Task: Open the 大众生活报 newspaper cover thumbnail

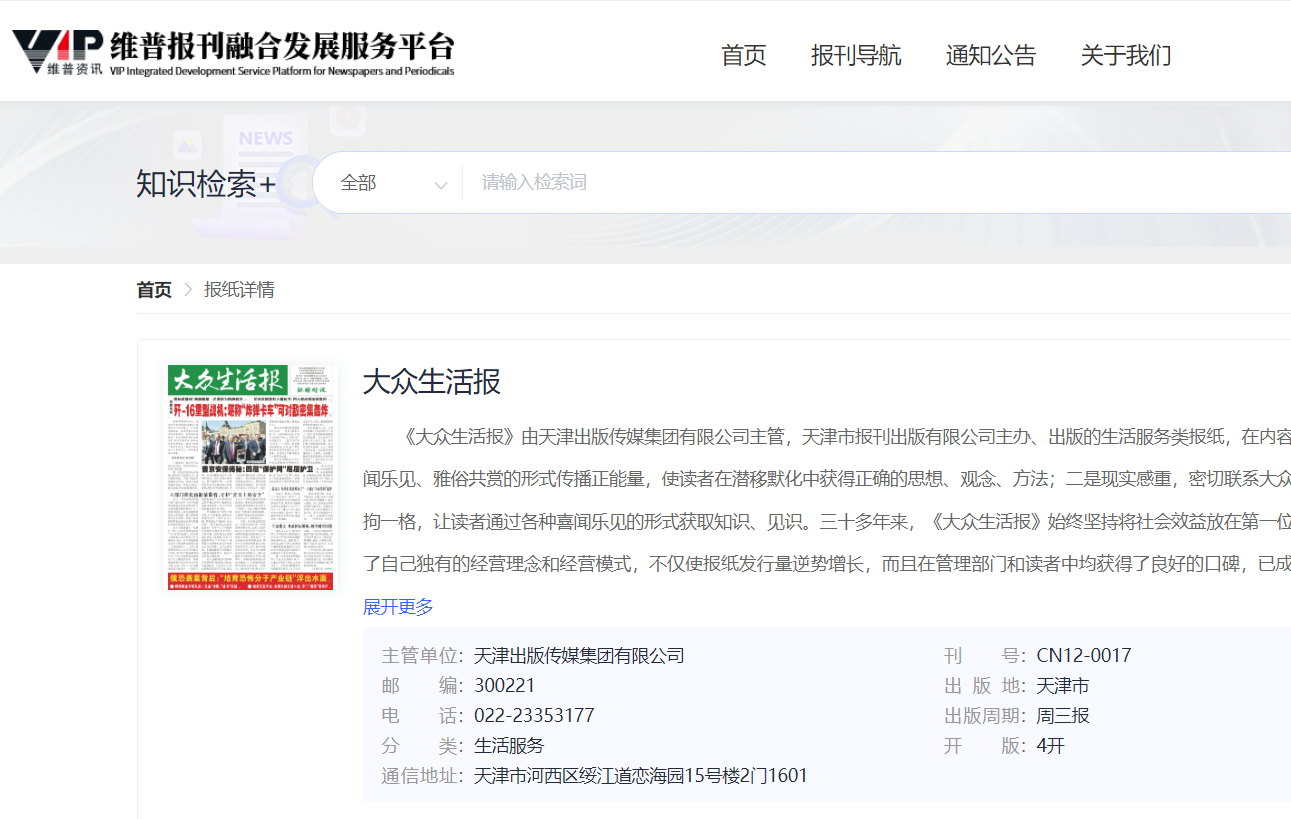Action: [251, 477]
